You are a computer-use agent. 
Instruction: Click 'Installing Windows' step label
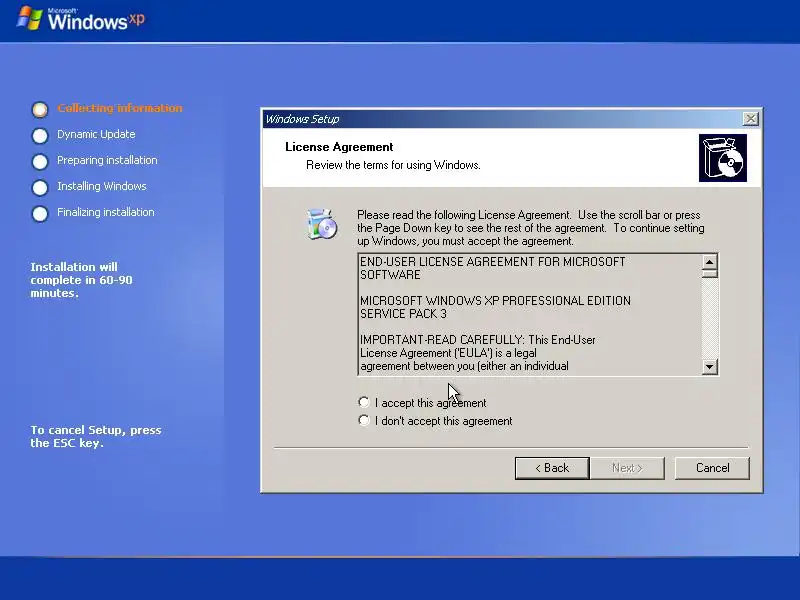(x=102, y=186)
